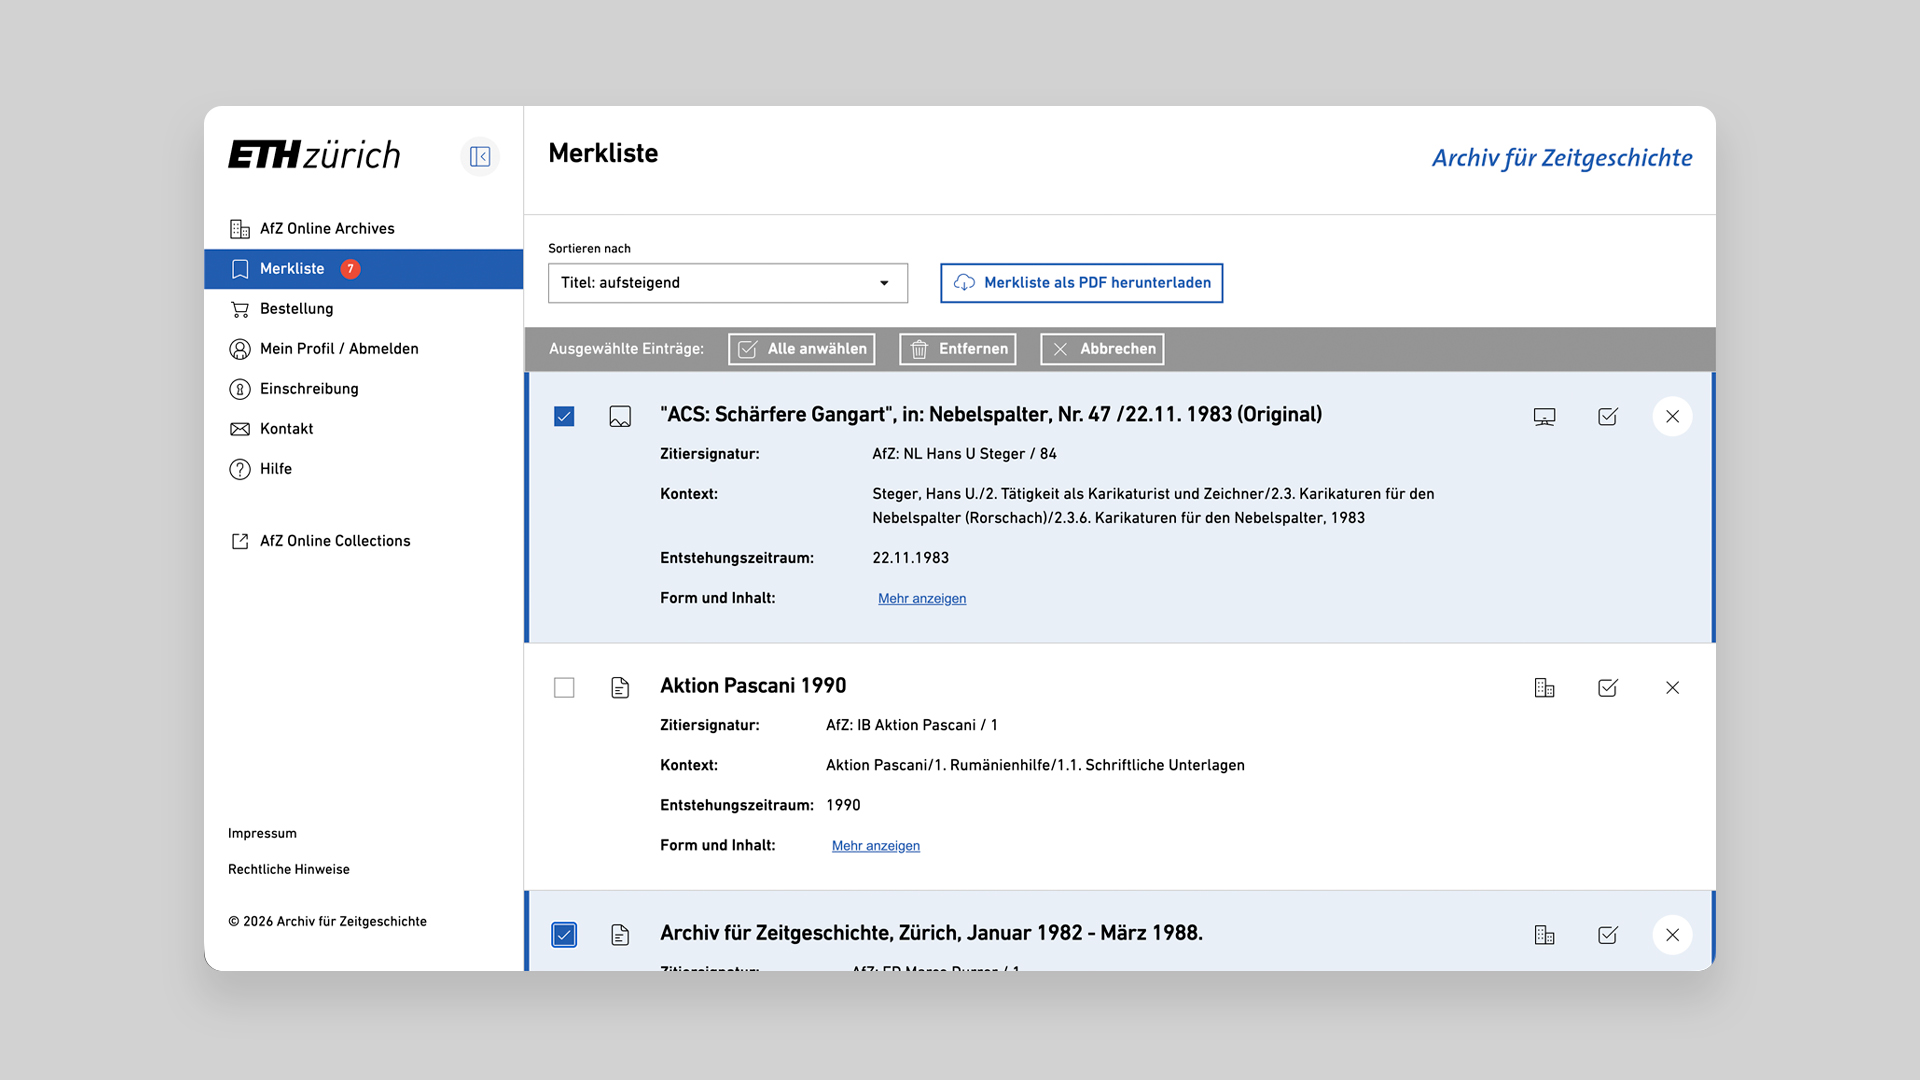Click Merkliste als PDF herunterladen button
The height and width of the screenshot is (1080, 1920).
[1081, 283]
